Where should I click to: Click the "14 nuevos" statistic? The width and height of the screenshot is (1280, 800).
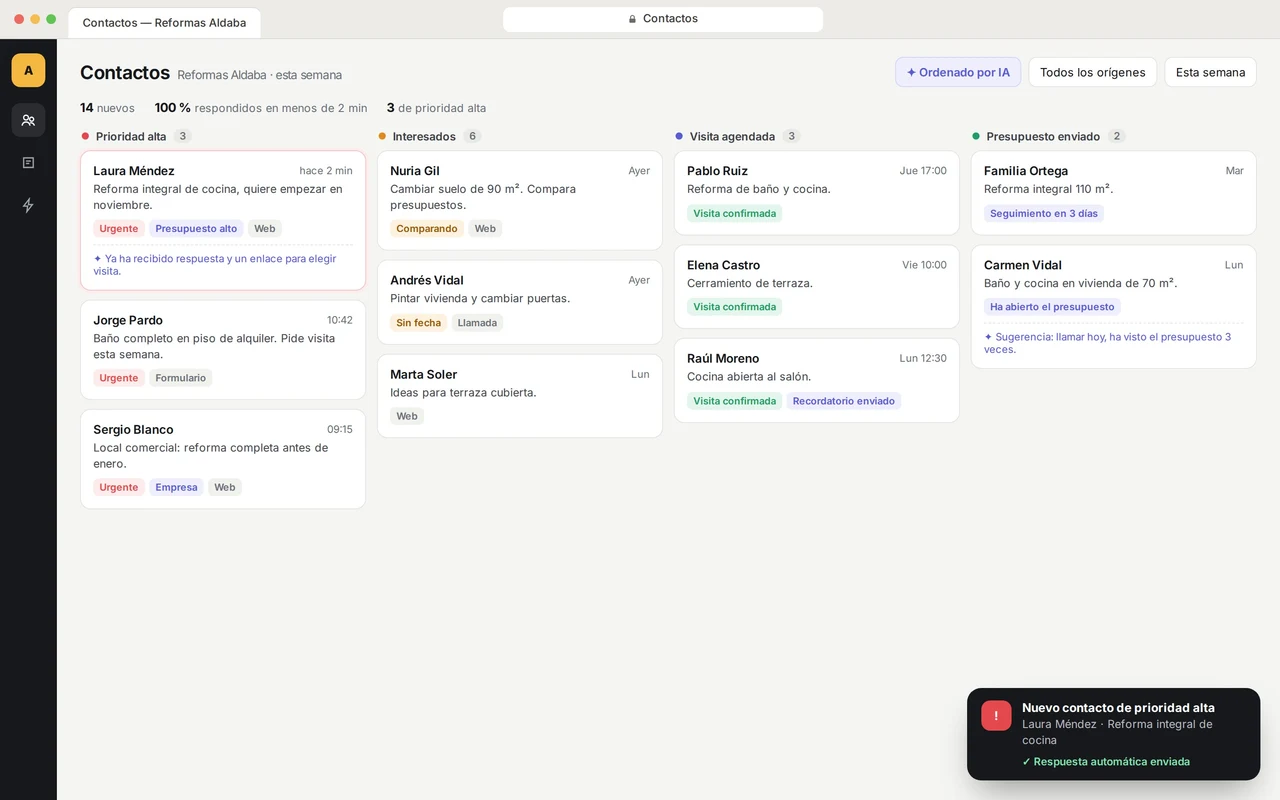coord(107,108)
